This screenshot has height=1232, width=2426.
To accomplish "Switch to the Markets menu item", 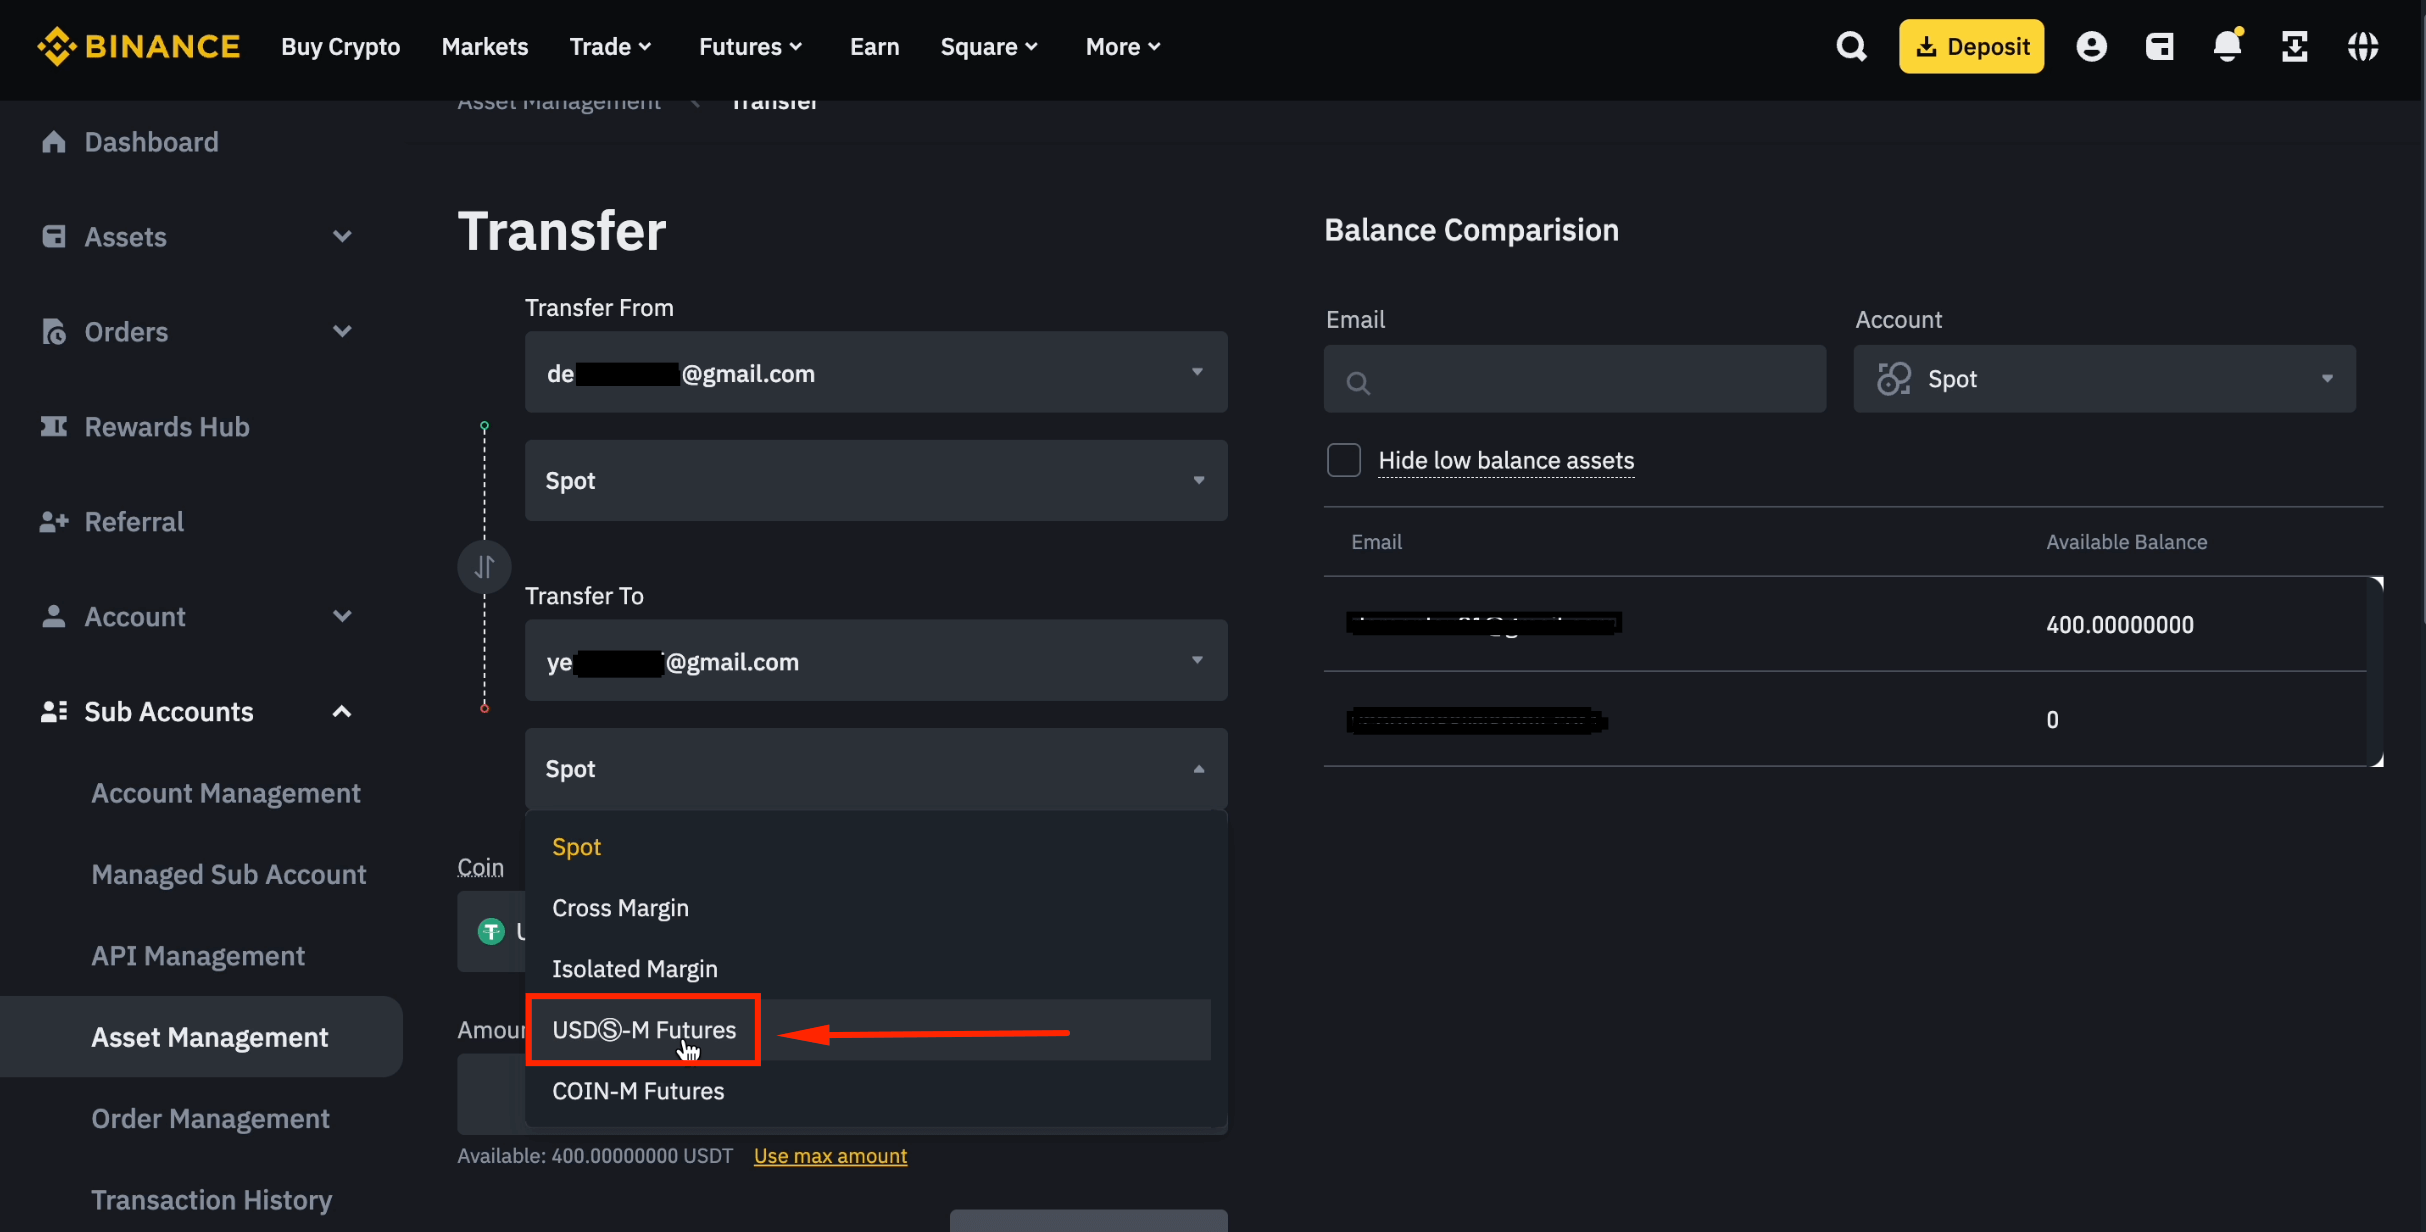I will click(x=484, y=46).
